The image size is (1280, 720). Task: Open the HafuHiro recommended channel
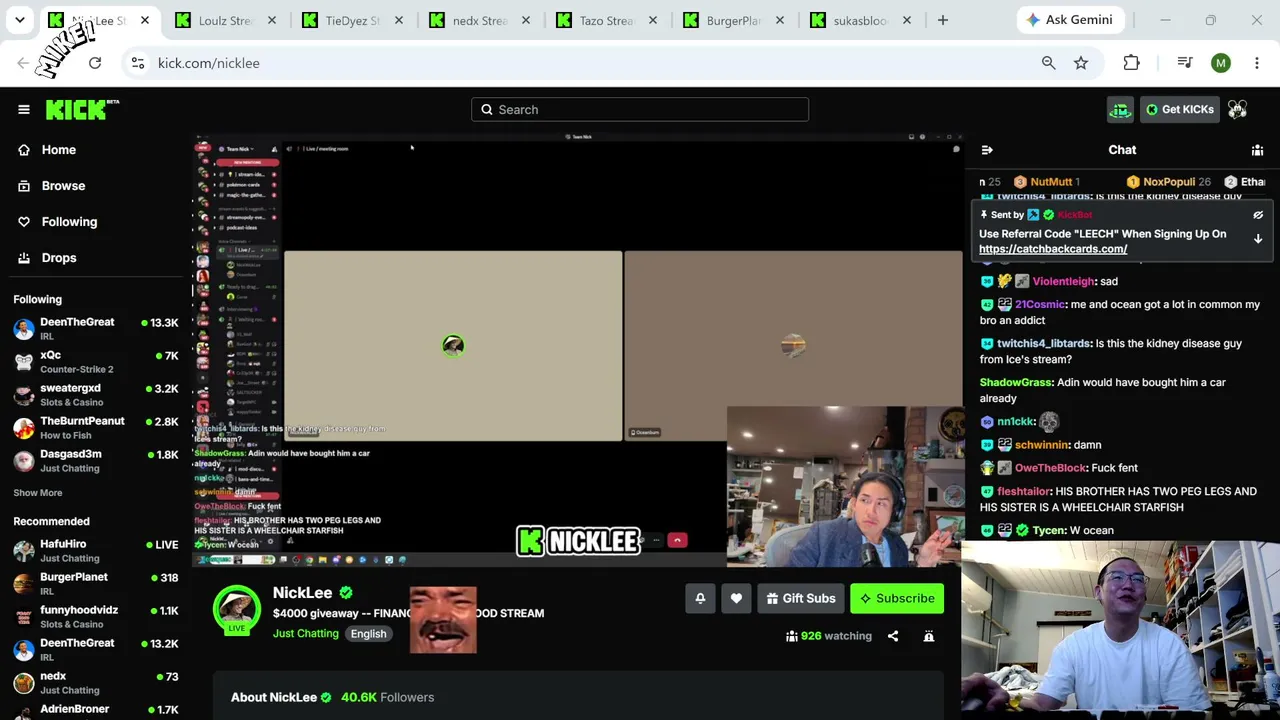(95, 550)
